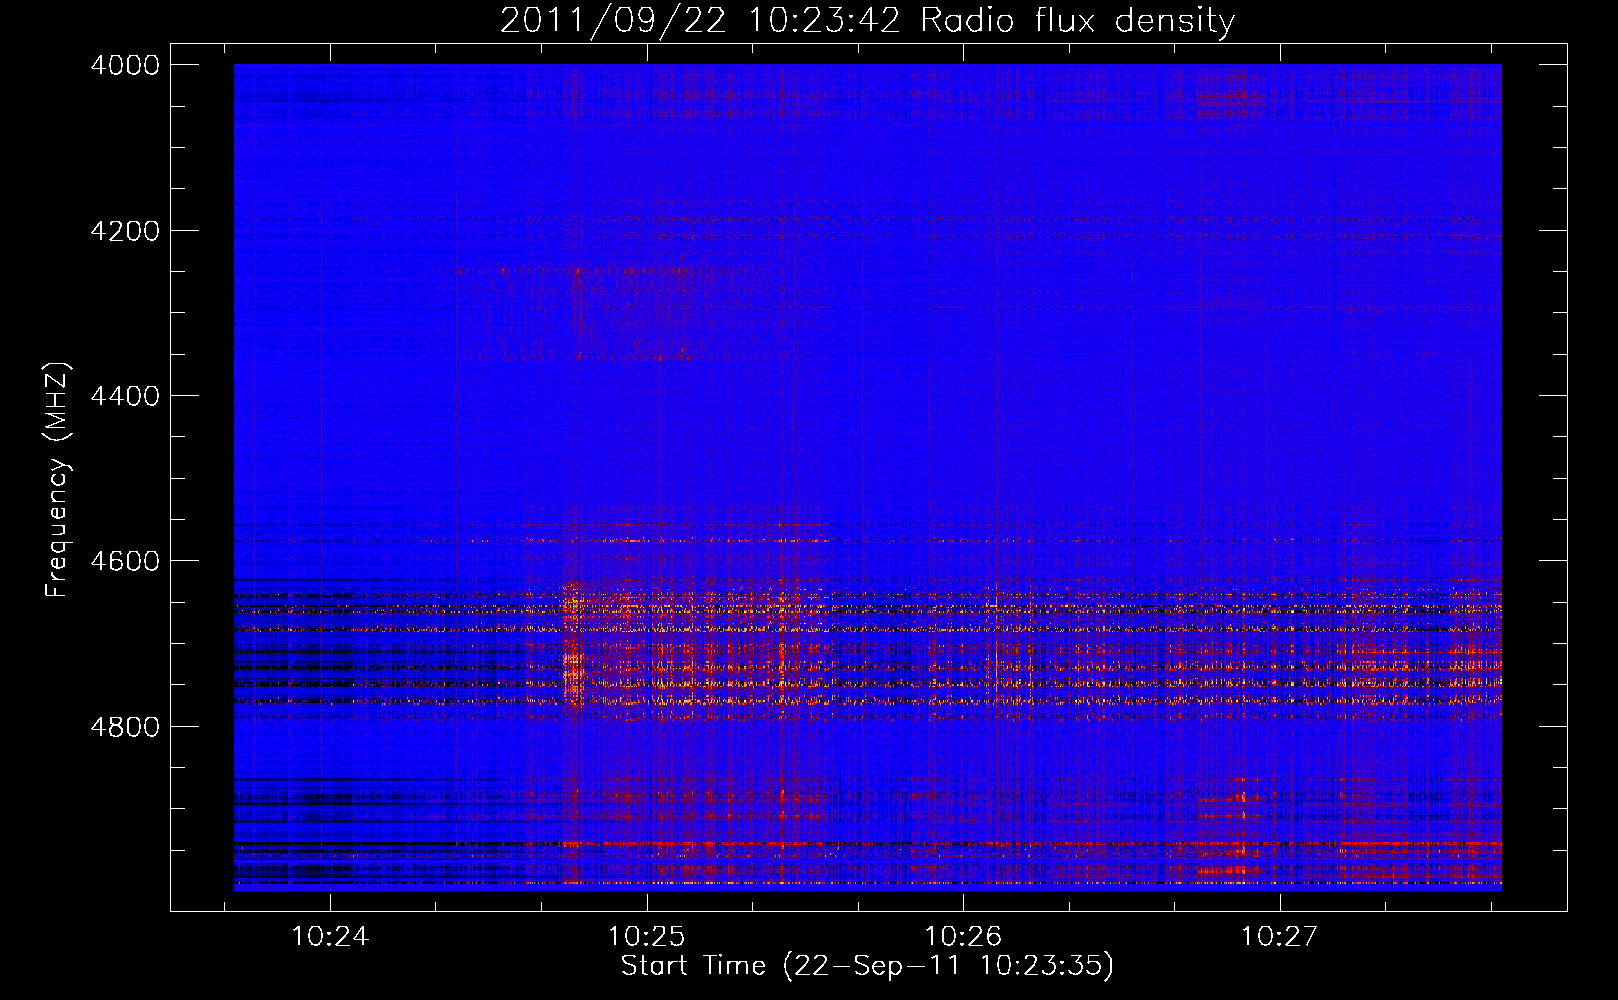Select the 4800 frequency tick label
The image size is (1618, 1000).
pyautogui.click(x=125, y=727)
